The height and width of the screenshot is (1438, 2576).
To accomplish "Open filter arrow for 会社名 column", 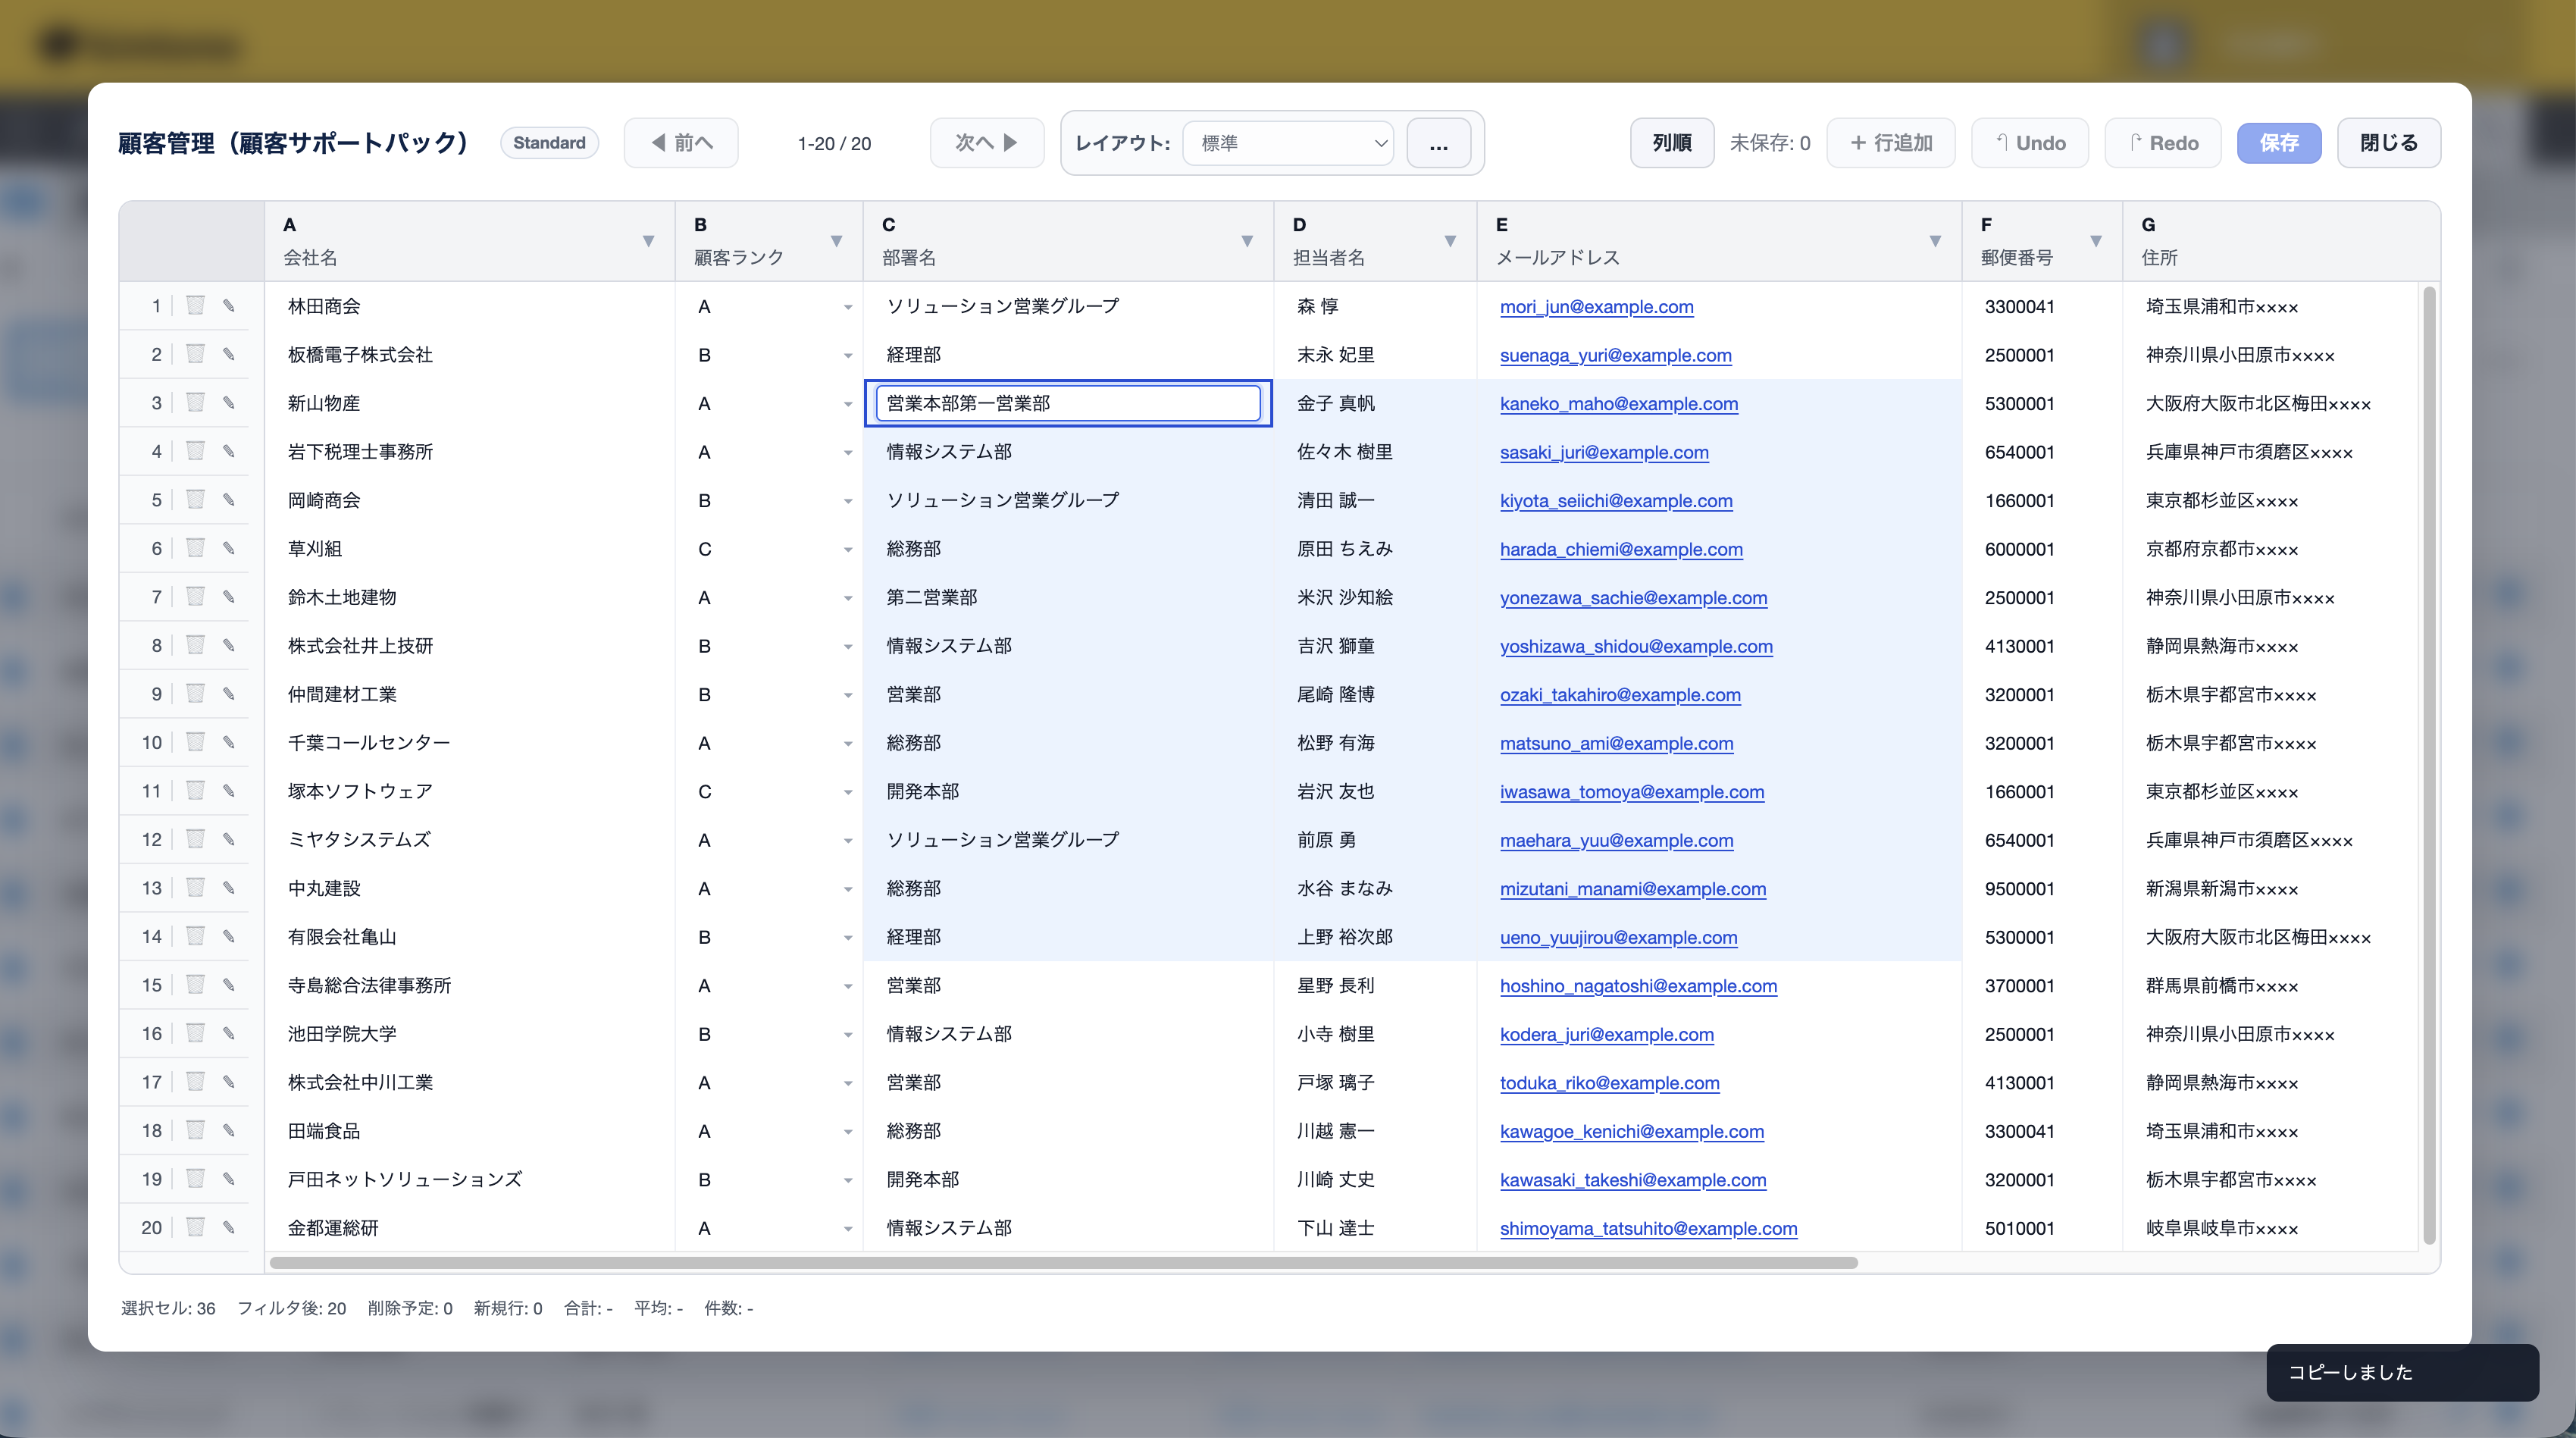I will (x=648, y=241).
